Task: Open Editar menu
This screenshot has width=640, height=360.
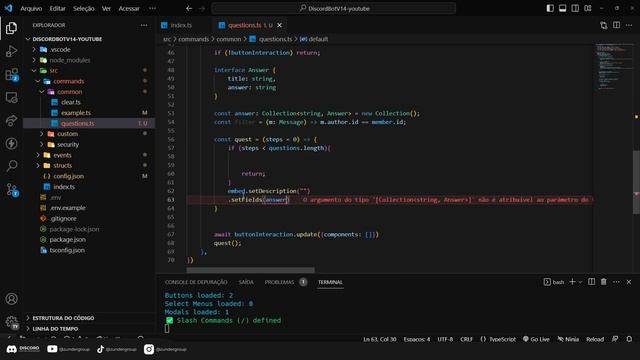Action: point(58,8)
